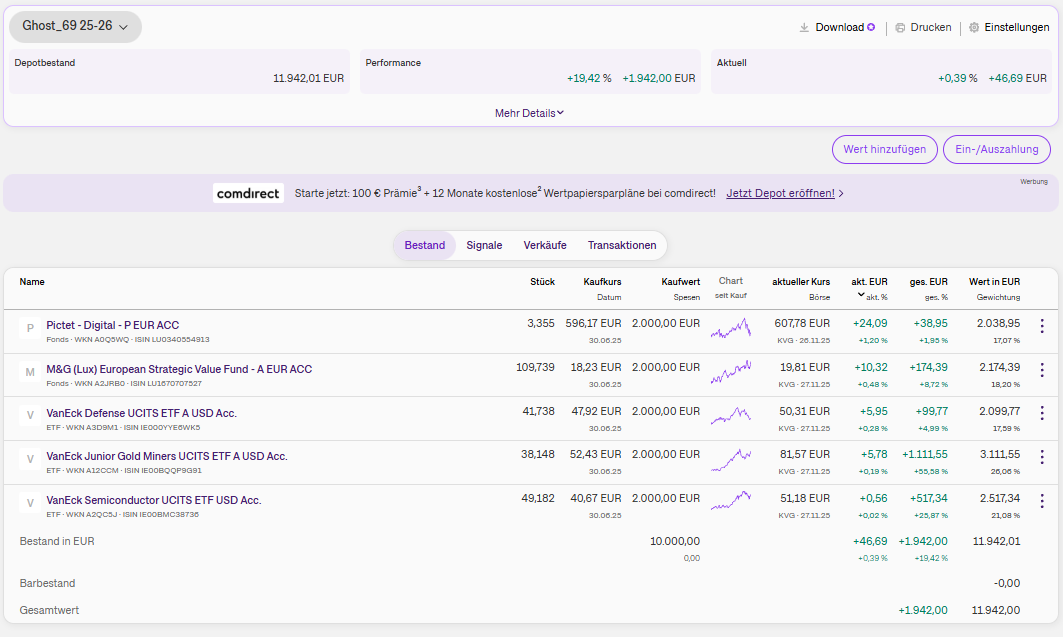Open three-dot menu for VanEck Junior Gold Miners
Viewport: 1063px width, 637px height.
point(1042,457)
